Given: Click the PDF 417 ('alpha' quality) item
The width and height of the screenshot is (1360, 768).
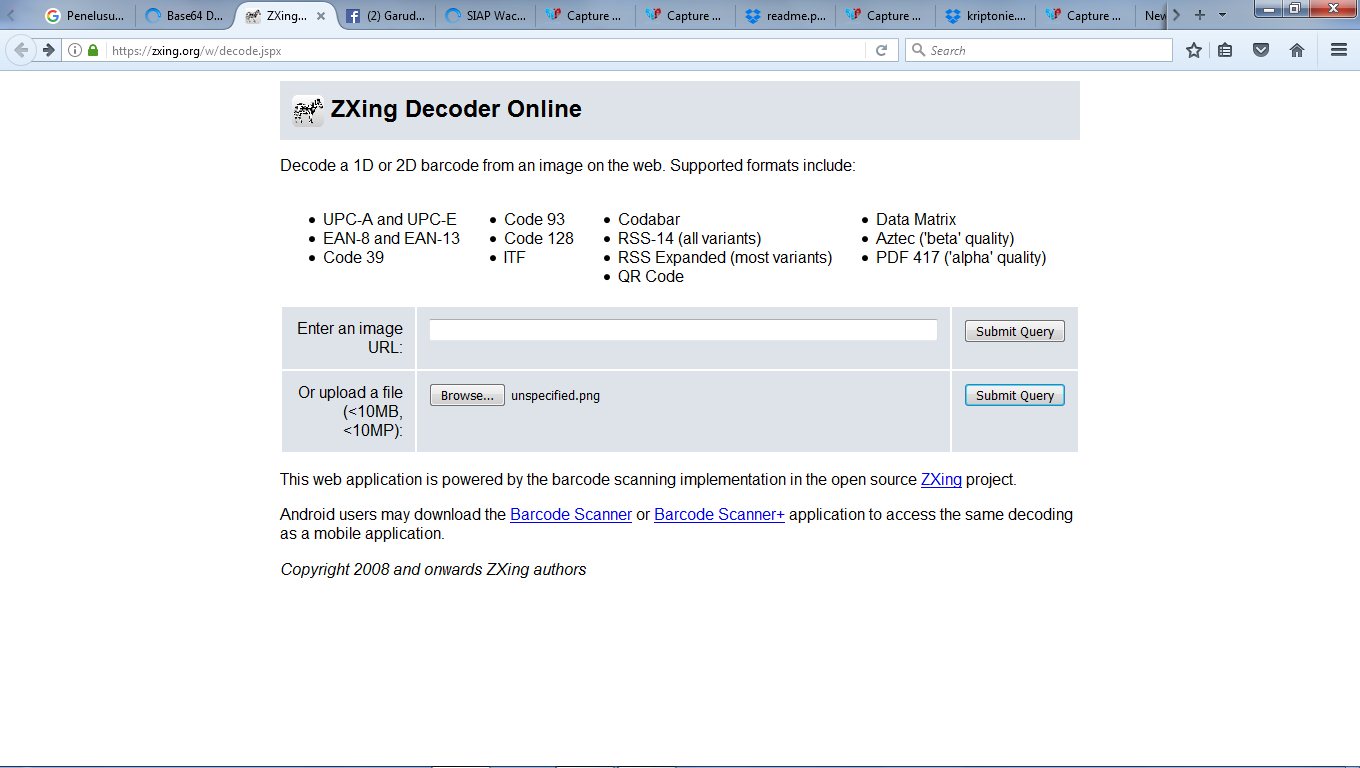Looking at the screenshot, I should (961, 257).
